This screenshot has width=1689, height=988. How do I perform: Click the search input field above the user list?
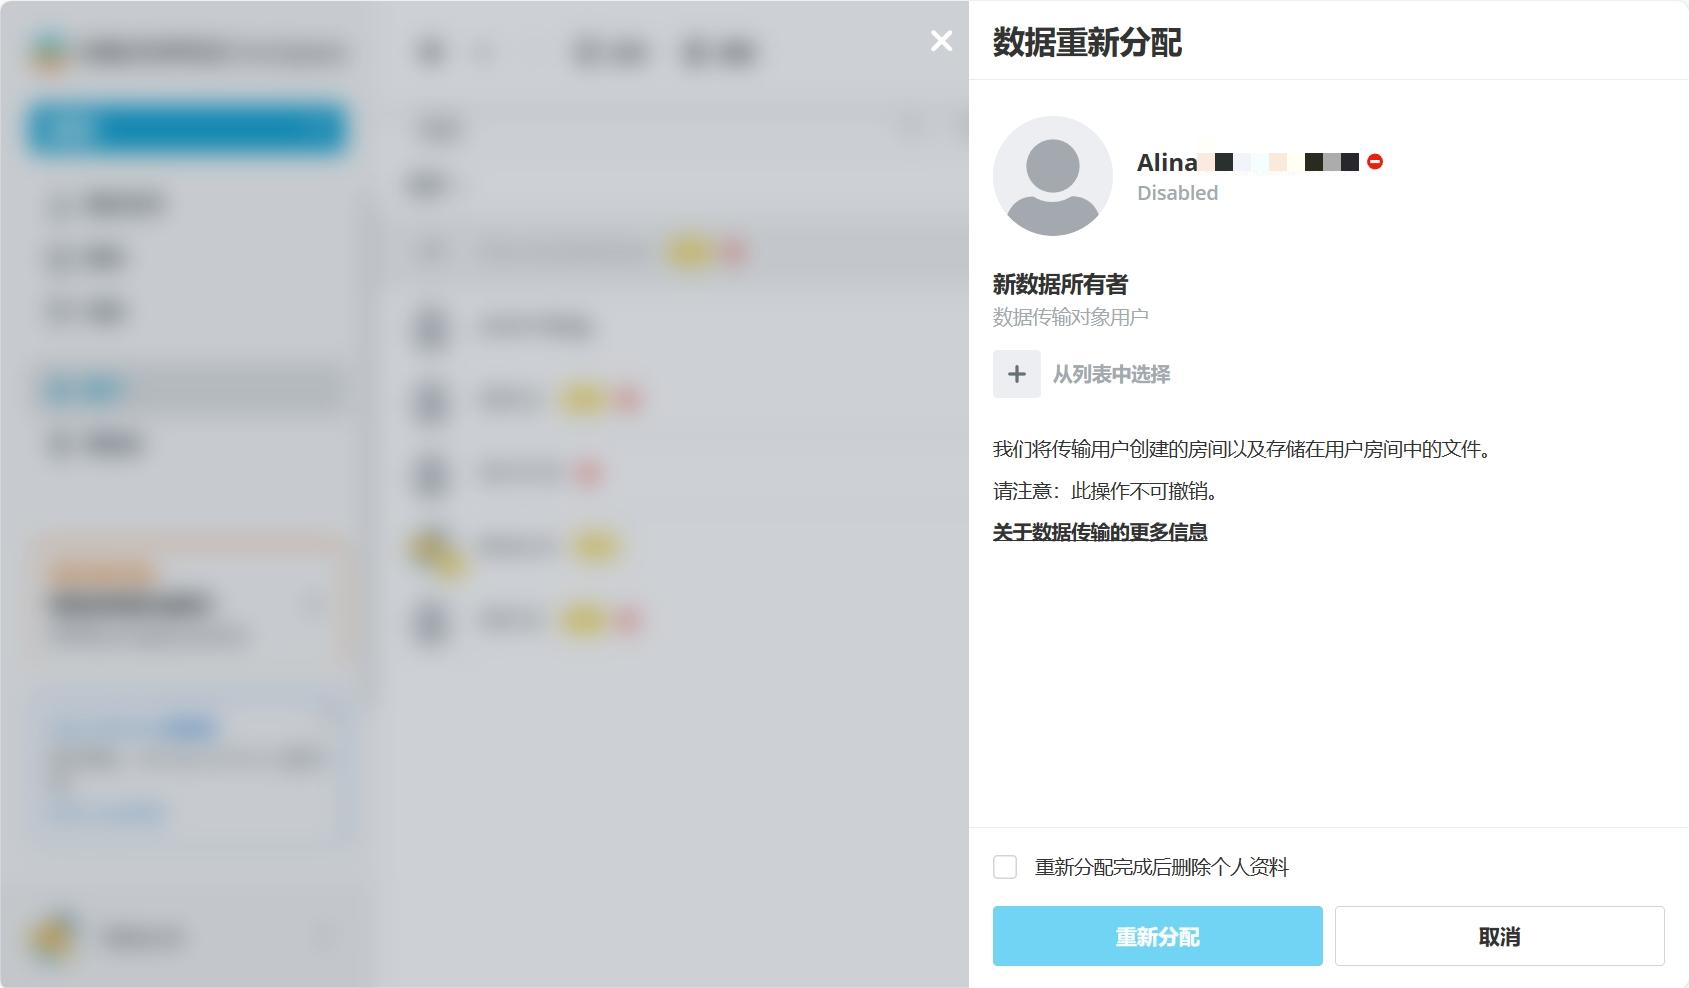pos(660,128)
